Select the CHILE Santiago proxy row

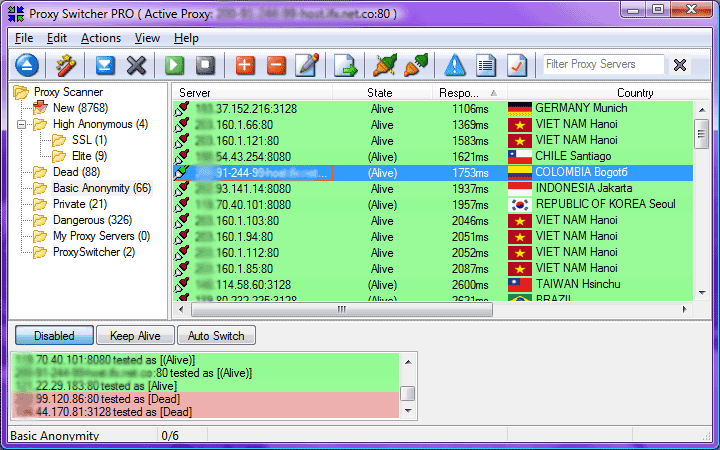point(433,157)
